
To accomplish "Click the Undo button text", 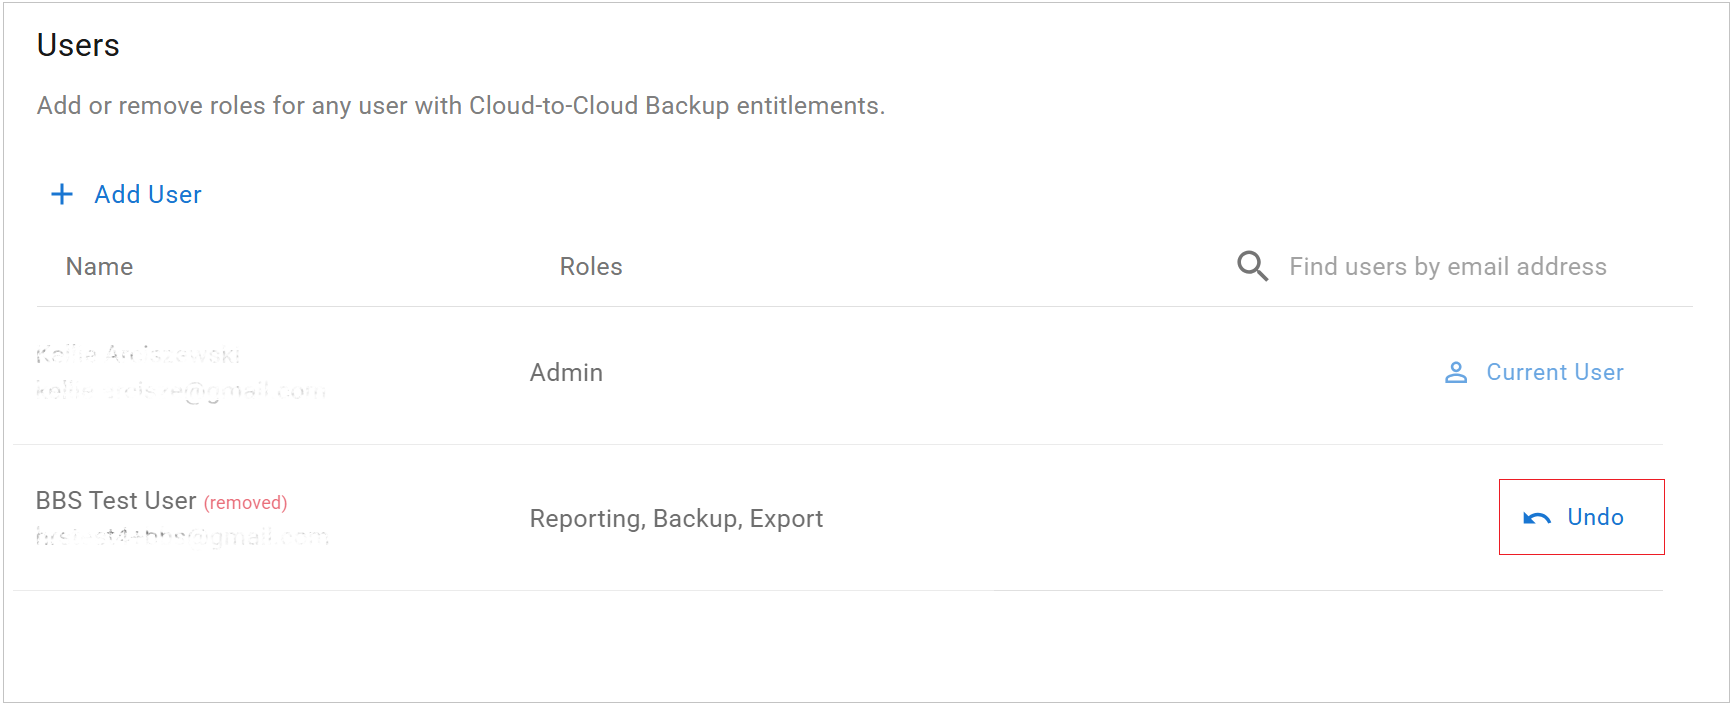I will click(x=1595, y=517).
